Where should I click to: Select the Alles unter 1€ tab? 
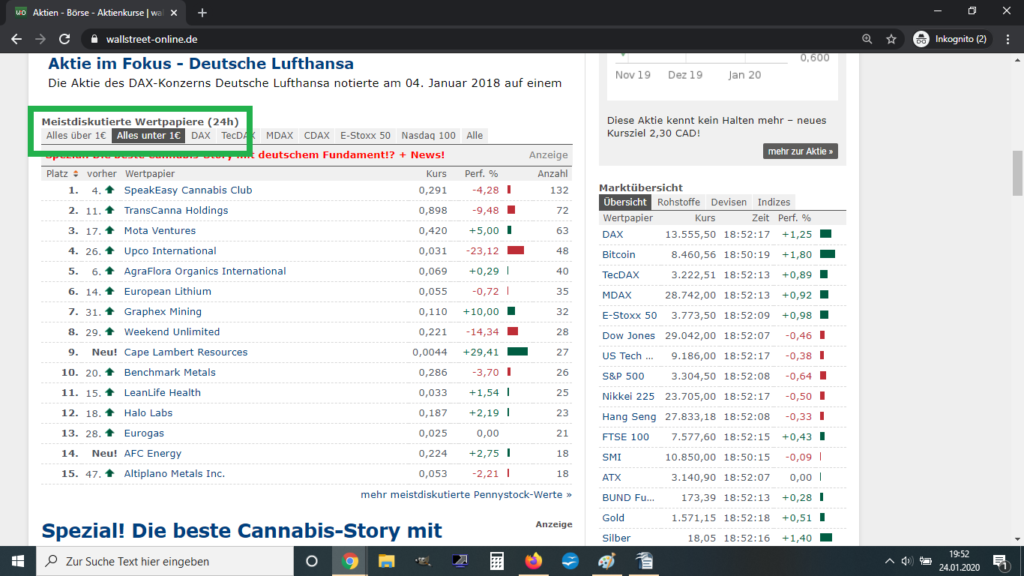148,135
